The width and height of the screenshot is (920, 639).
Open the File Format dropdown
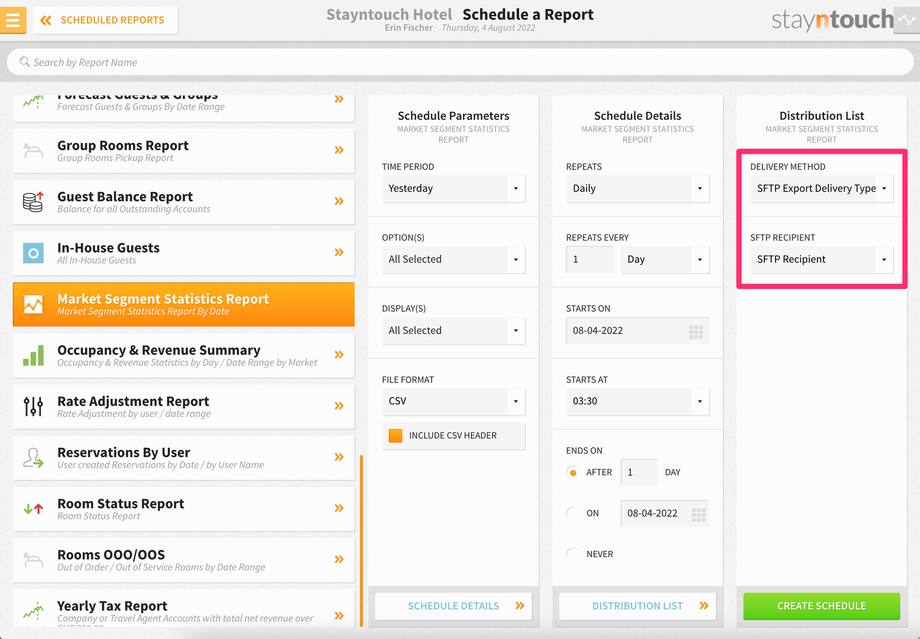454,401
